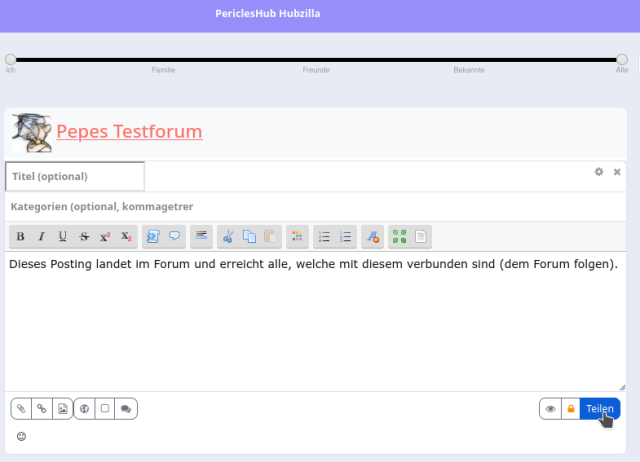Open the emoji smiley picker
The image size is (640, 462).
click(21, 436)
